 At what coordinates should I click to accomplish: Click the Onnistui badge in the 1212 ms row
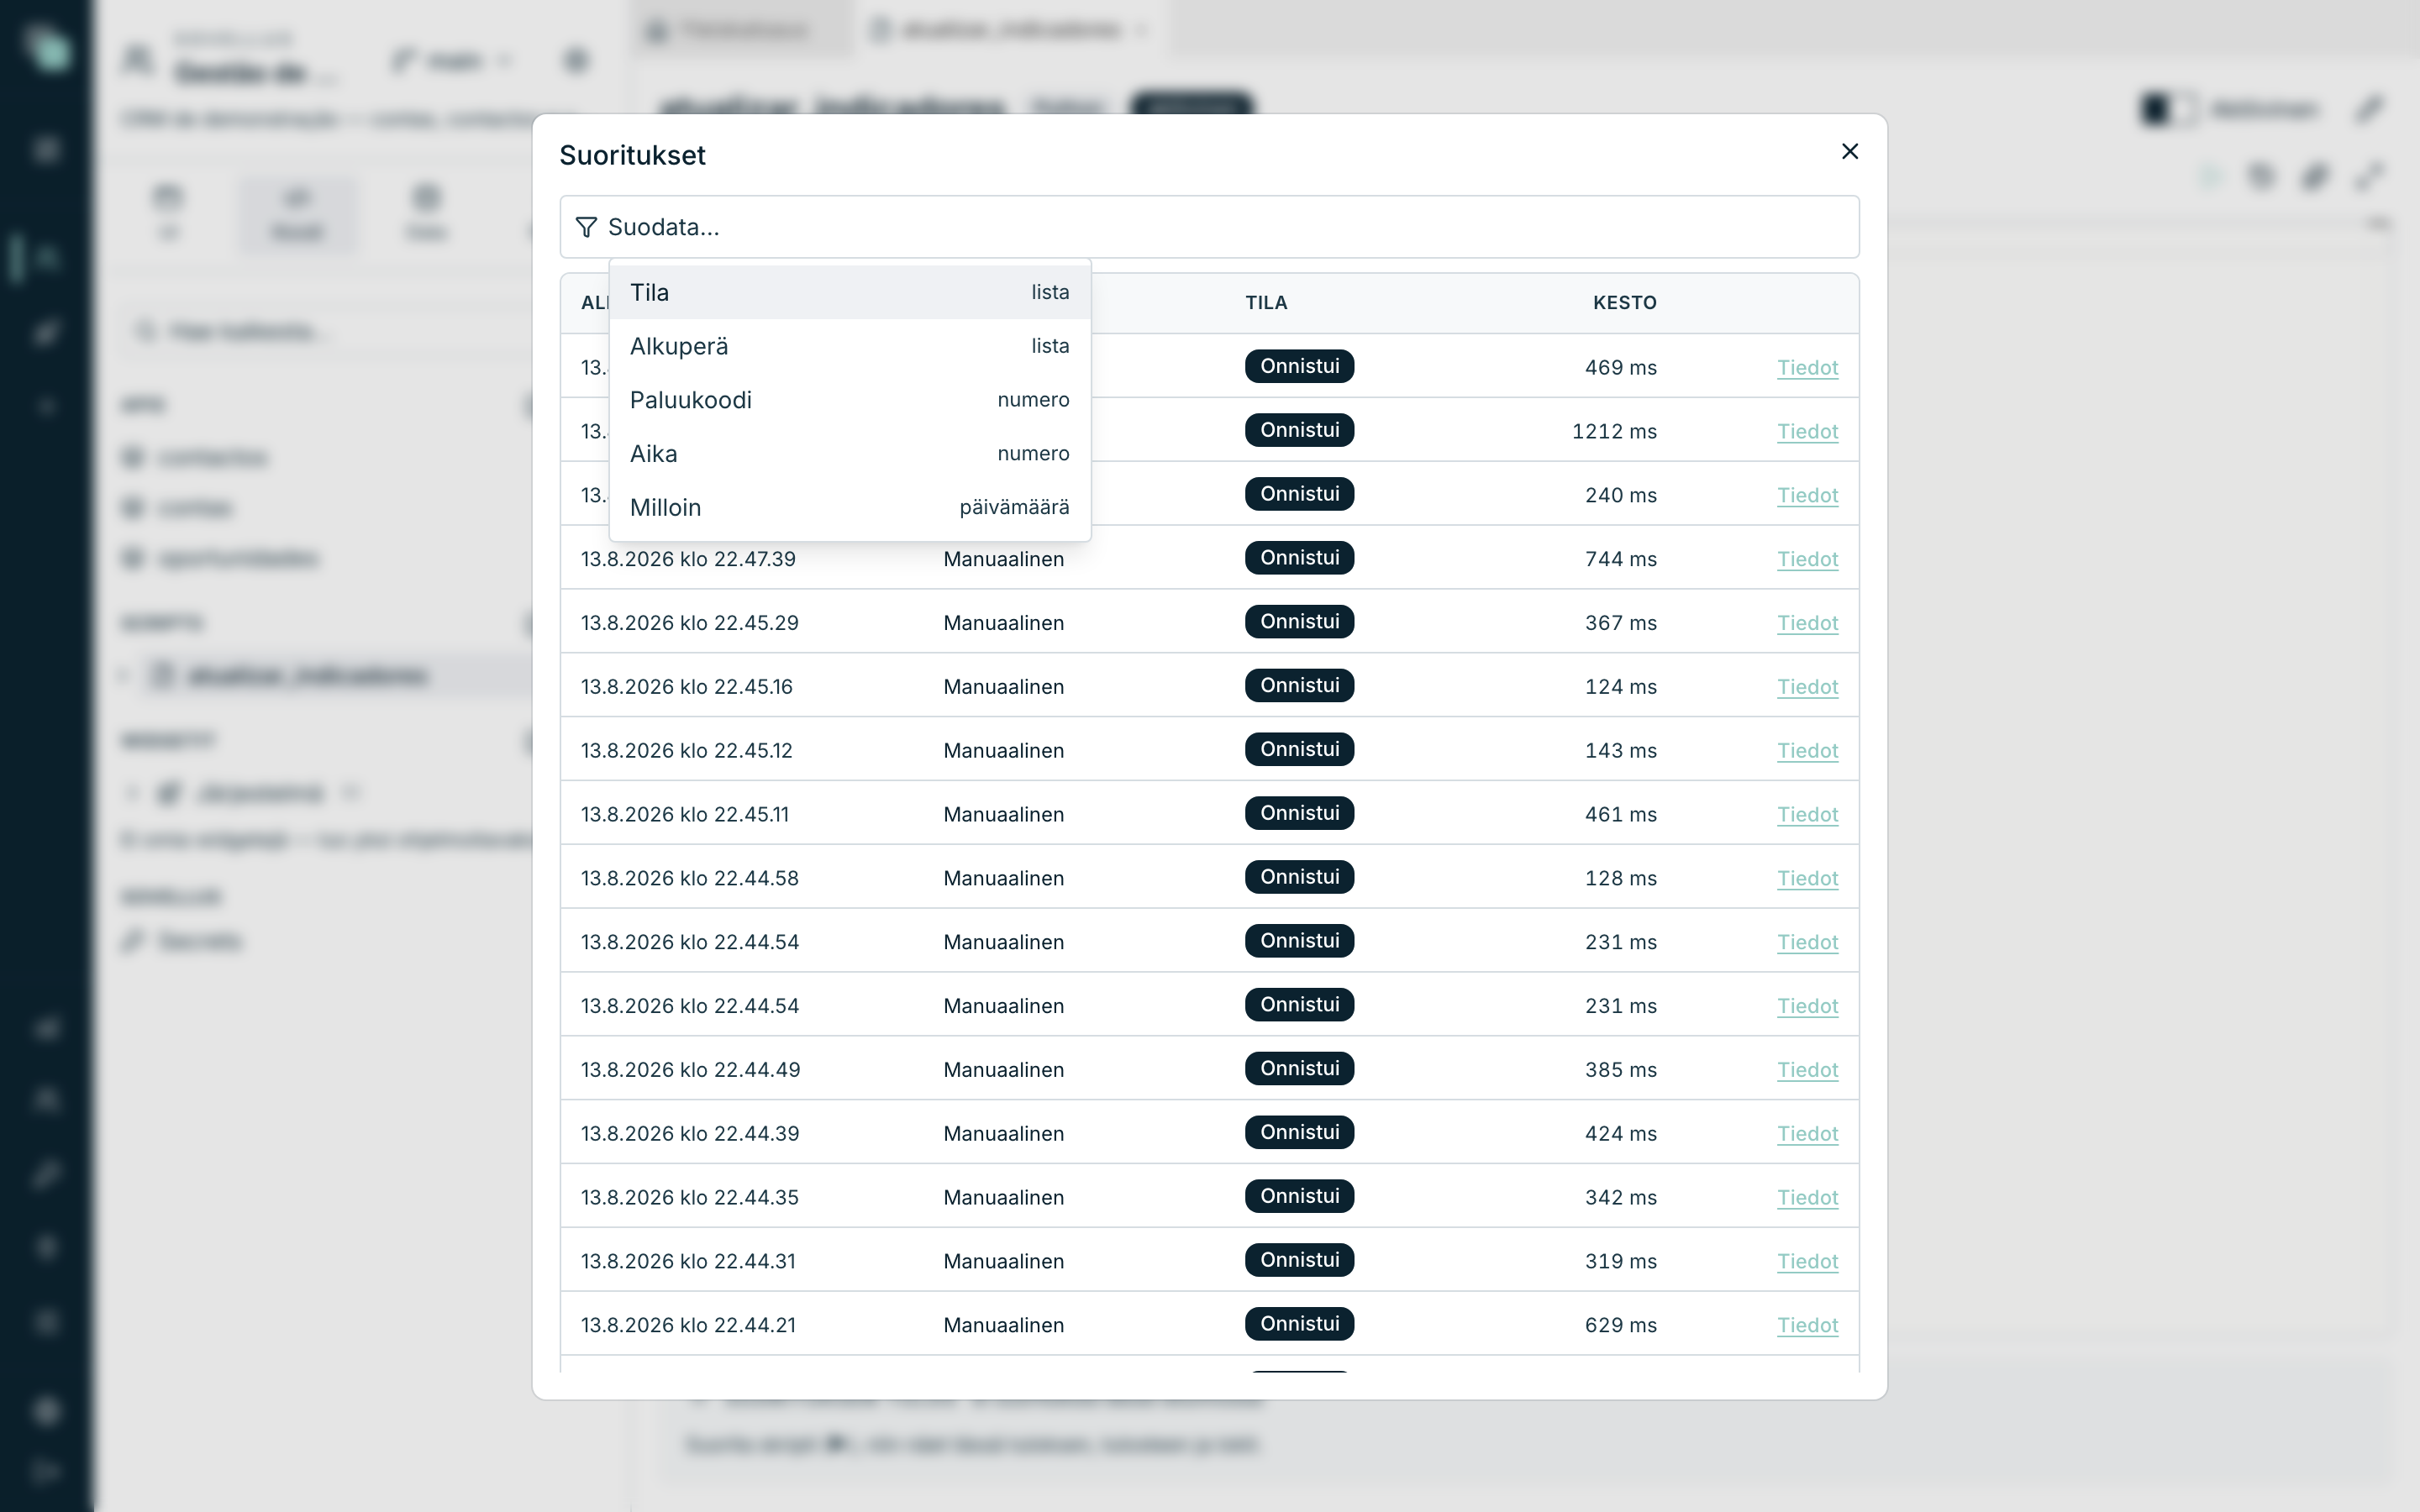coord(1299,430)
